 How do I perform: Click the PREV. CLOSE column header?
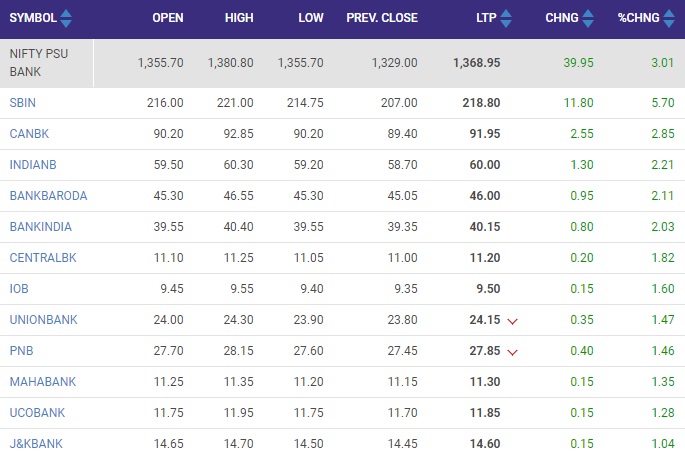click(382, 18)
